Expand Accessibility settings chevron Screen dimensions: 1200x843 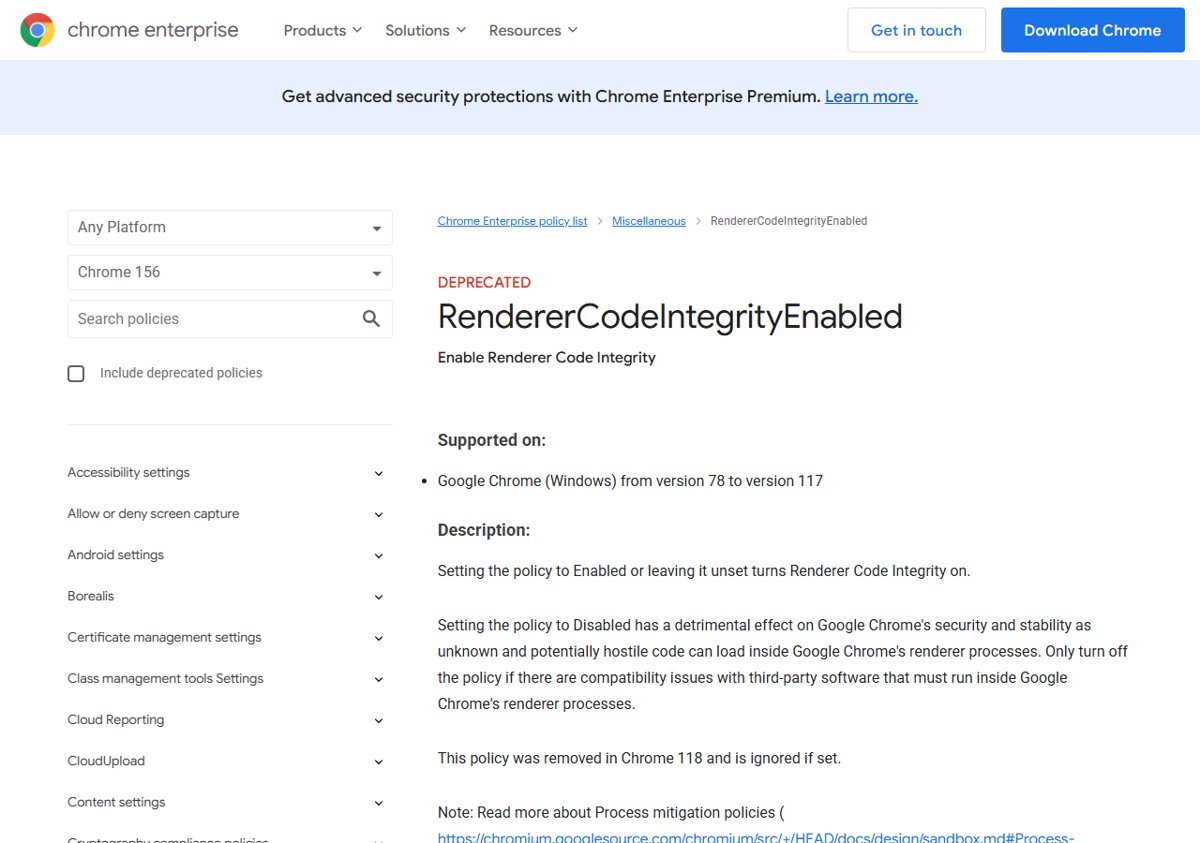coord(378,473)
